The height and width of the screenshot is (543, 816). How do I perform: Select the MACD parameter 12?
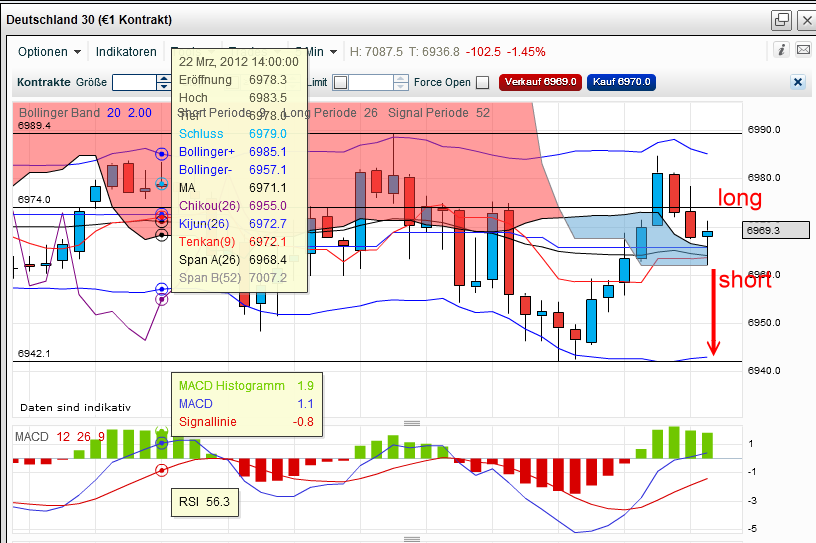click(x=63, y=437)
